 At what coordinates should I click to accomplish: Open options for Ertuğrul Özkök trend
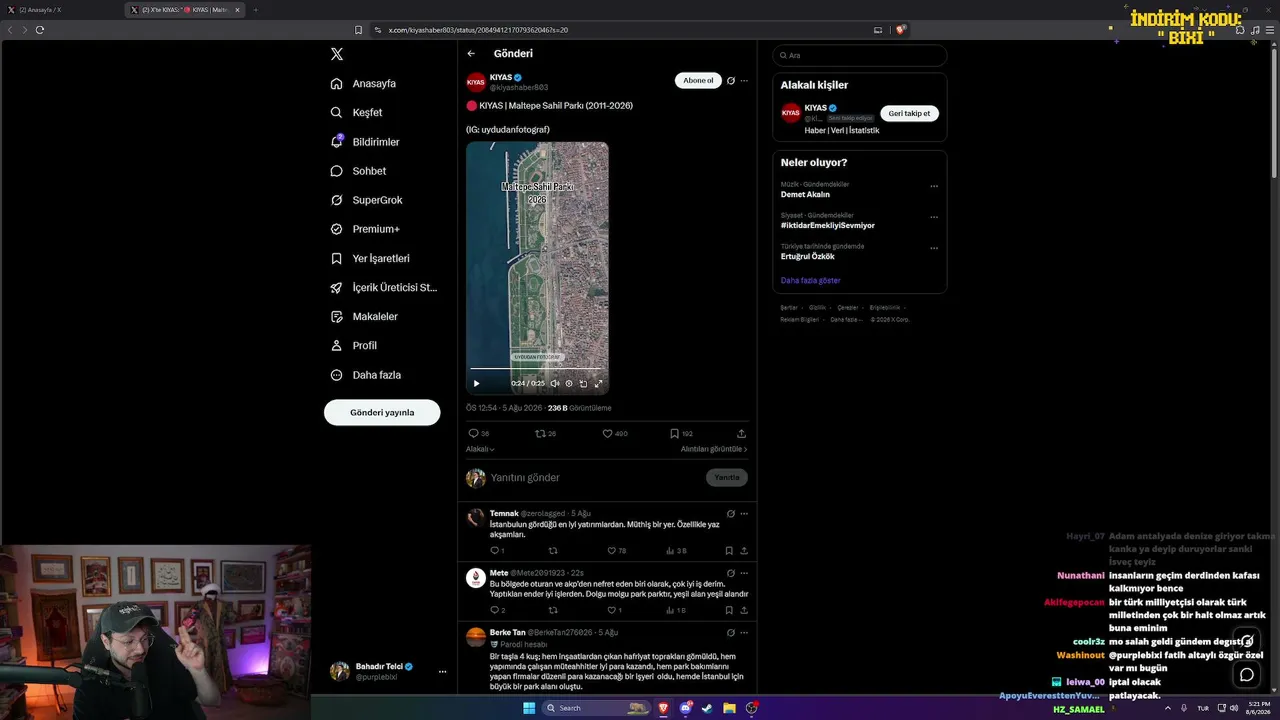[934, 248]
